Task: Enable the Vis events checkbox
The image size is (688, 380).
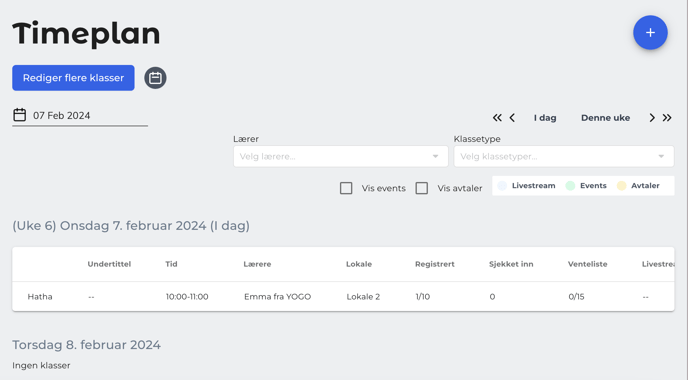Action: point(346,188)
